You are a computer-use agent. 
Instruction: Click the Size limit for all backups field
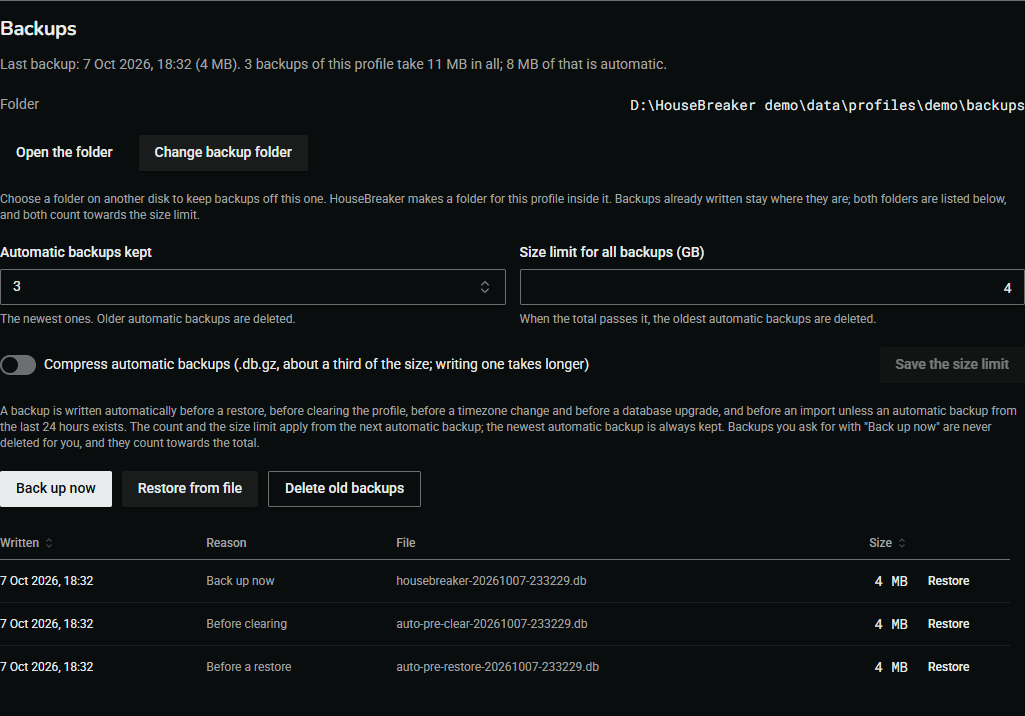[x=771, y=287]
